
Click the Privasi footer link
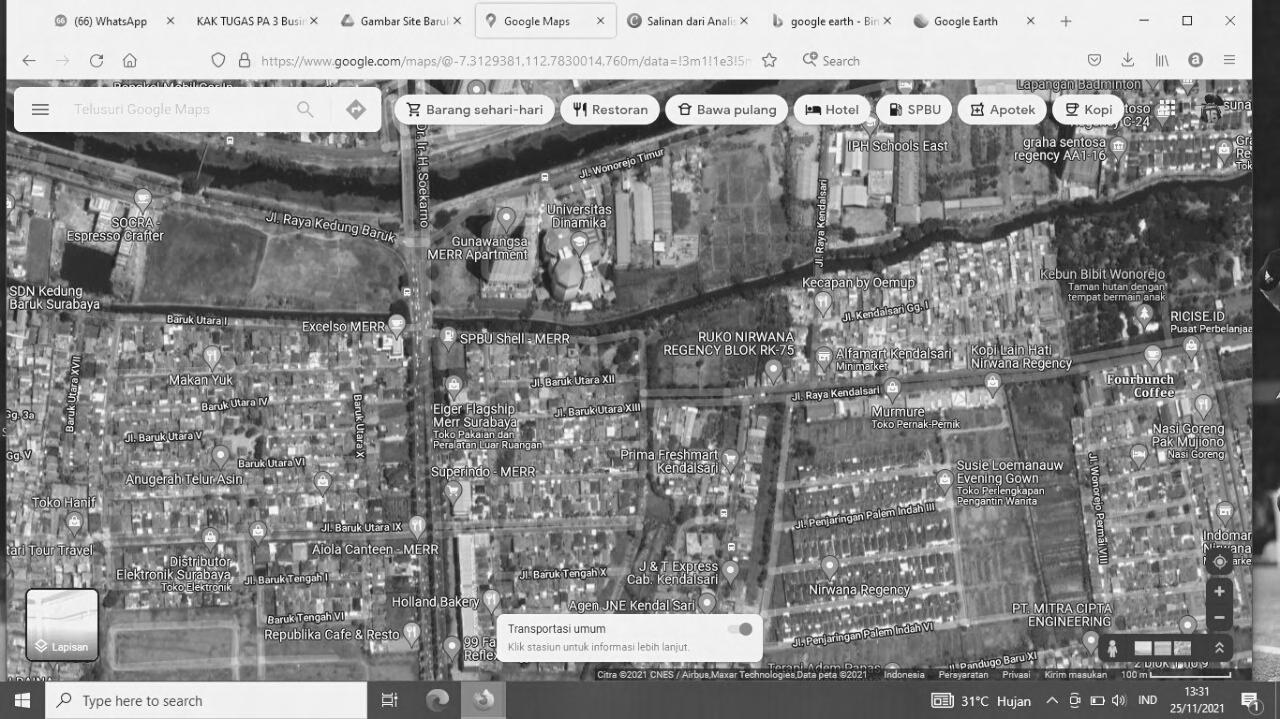tap(1016, 675)
